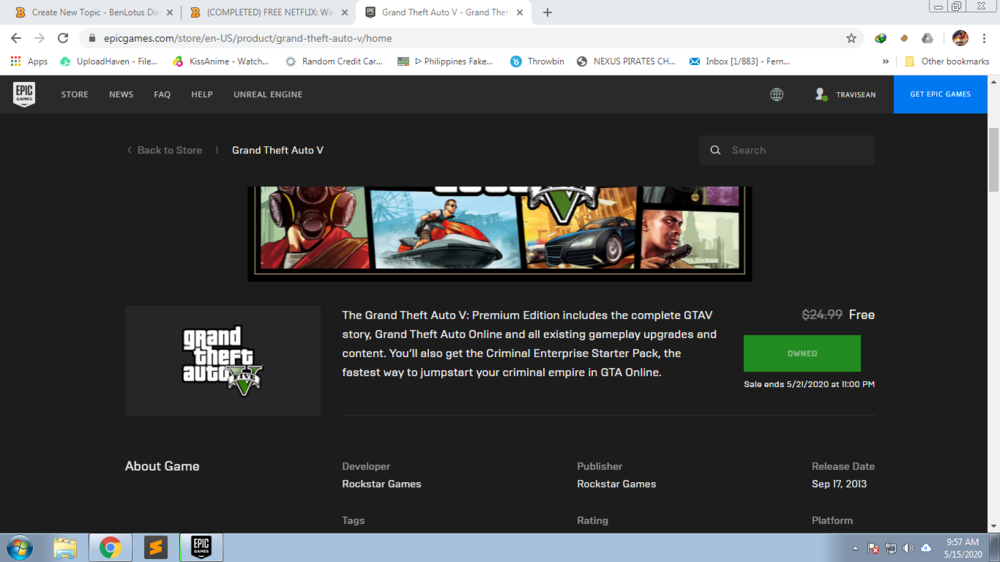Open the language globe icon
This screenshot has height=562, width=1000.
(776, 94)
